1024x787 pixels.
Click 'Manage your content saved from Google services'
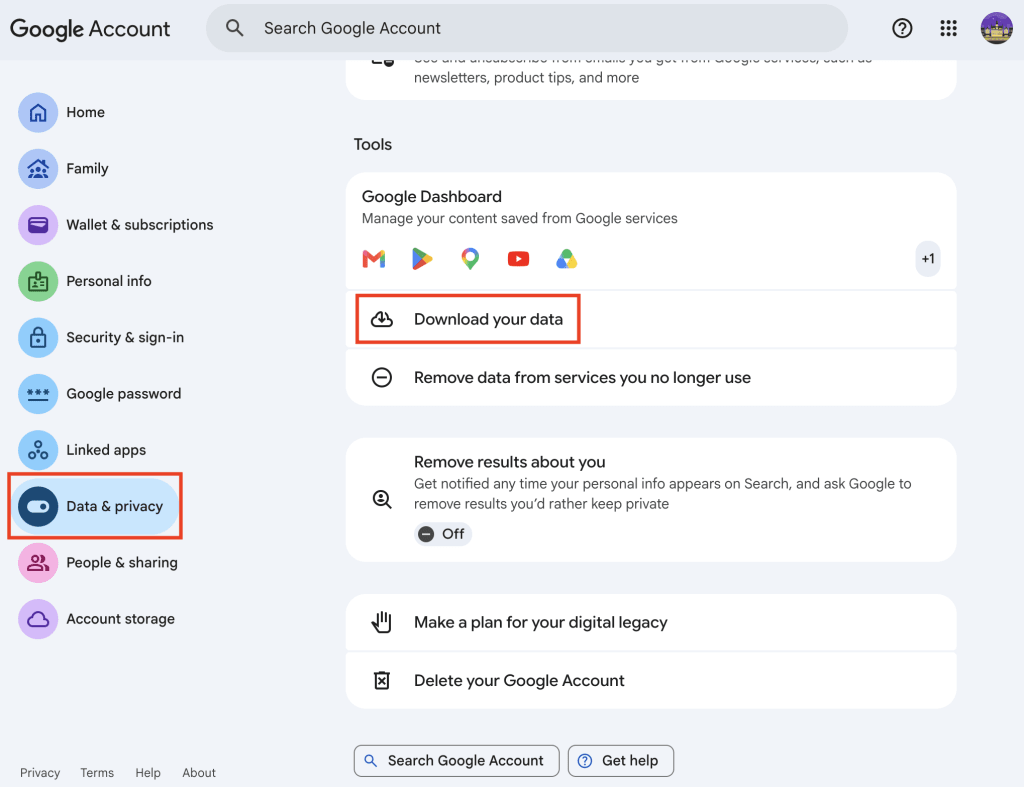520,218
